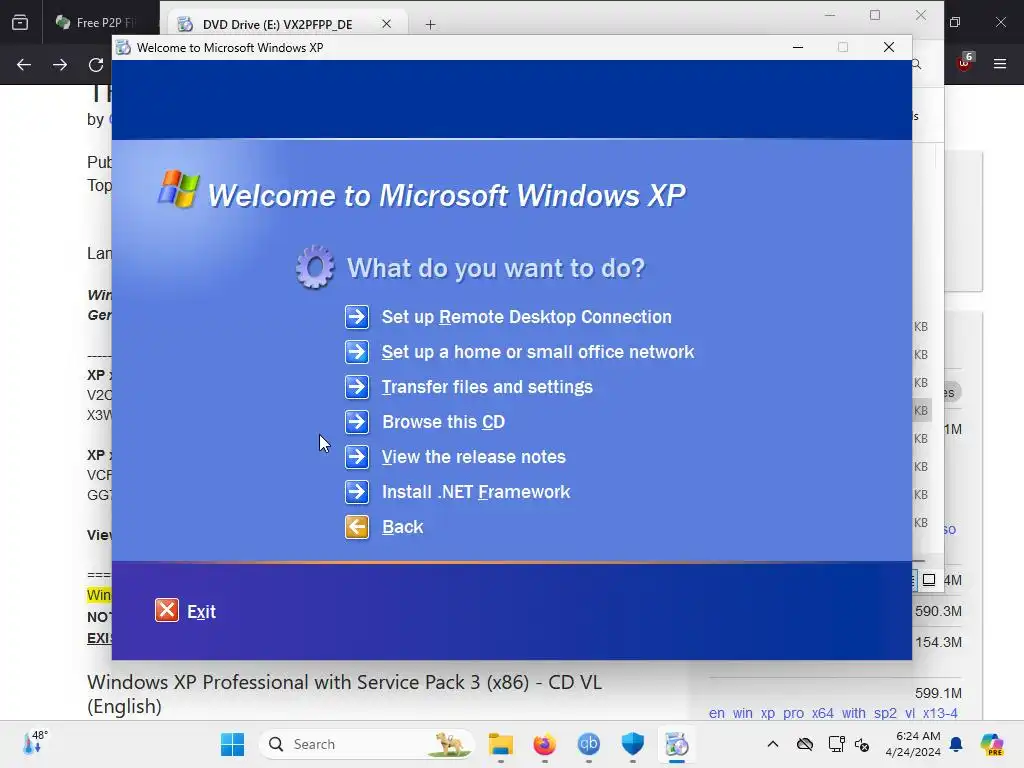Open the browser hamburger menu
Screen dimensions: 1024x768
pos(1000,64)
